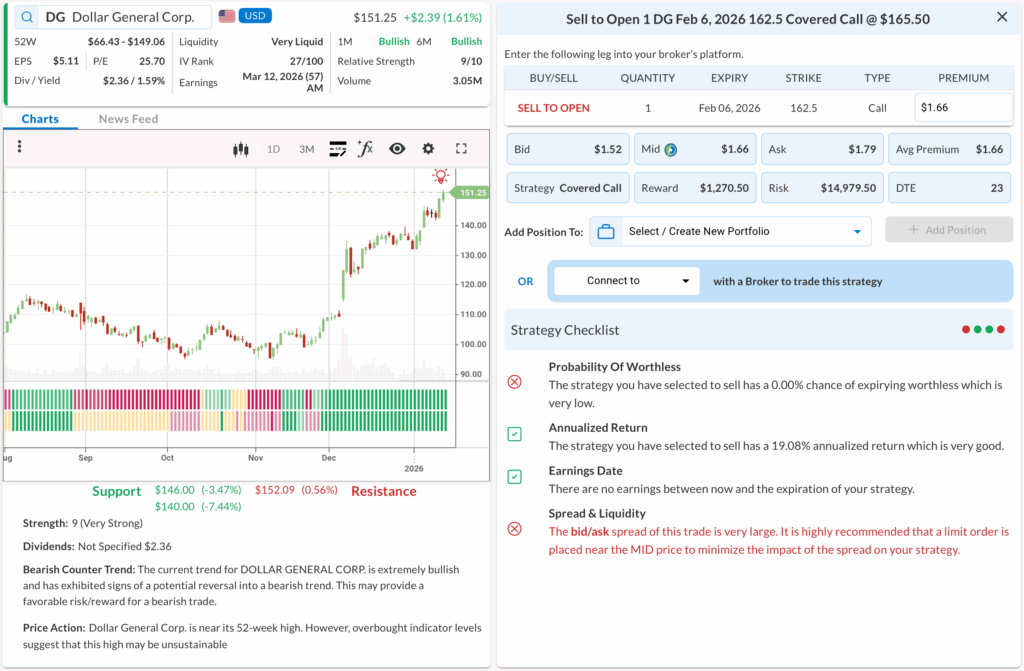Open the USD currency selector

pos(254,17)
